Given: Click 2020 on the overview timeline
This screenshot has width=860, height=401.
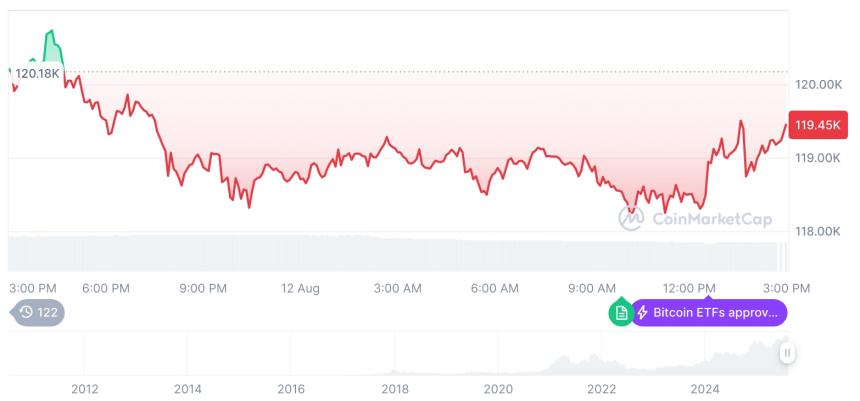Looking at the screenshot, I should click(x=498, y=389).
